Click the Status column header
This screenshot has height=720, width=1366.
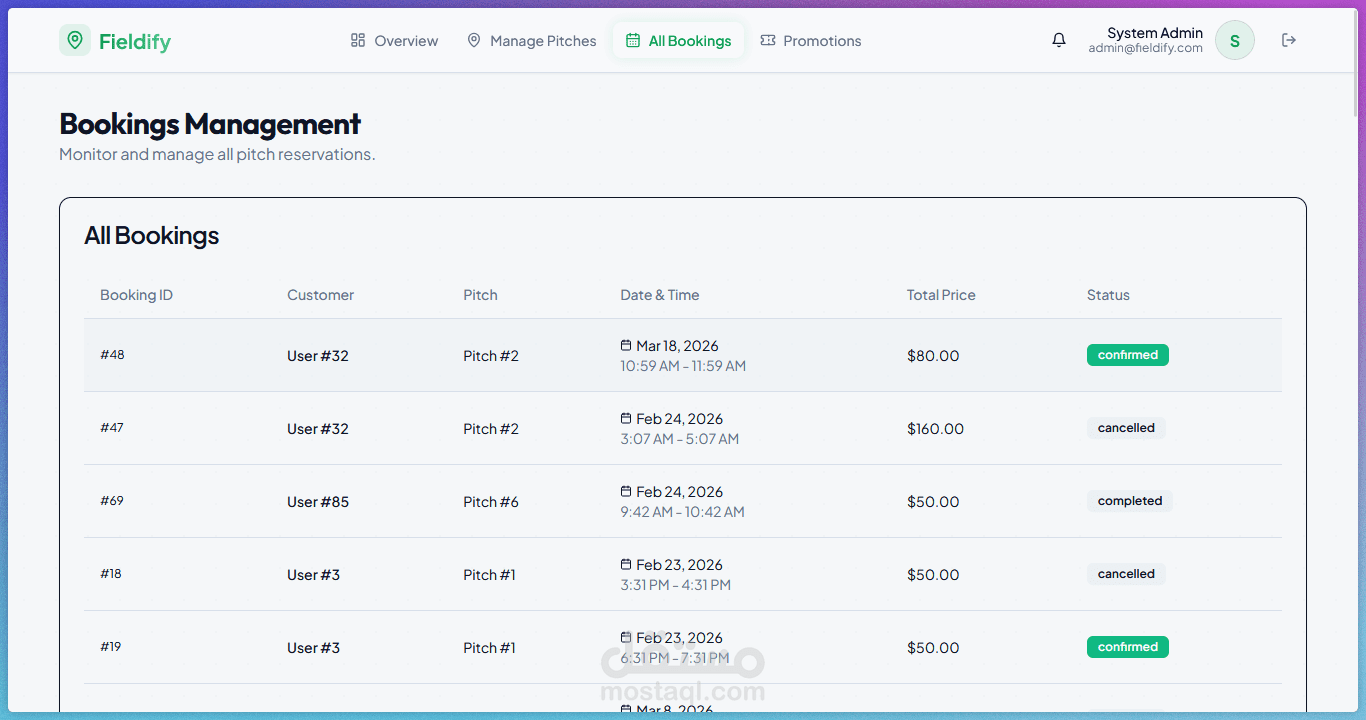point(1108,295)
